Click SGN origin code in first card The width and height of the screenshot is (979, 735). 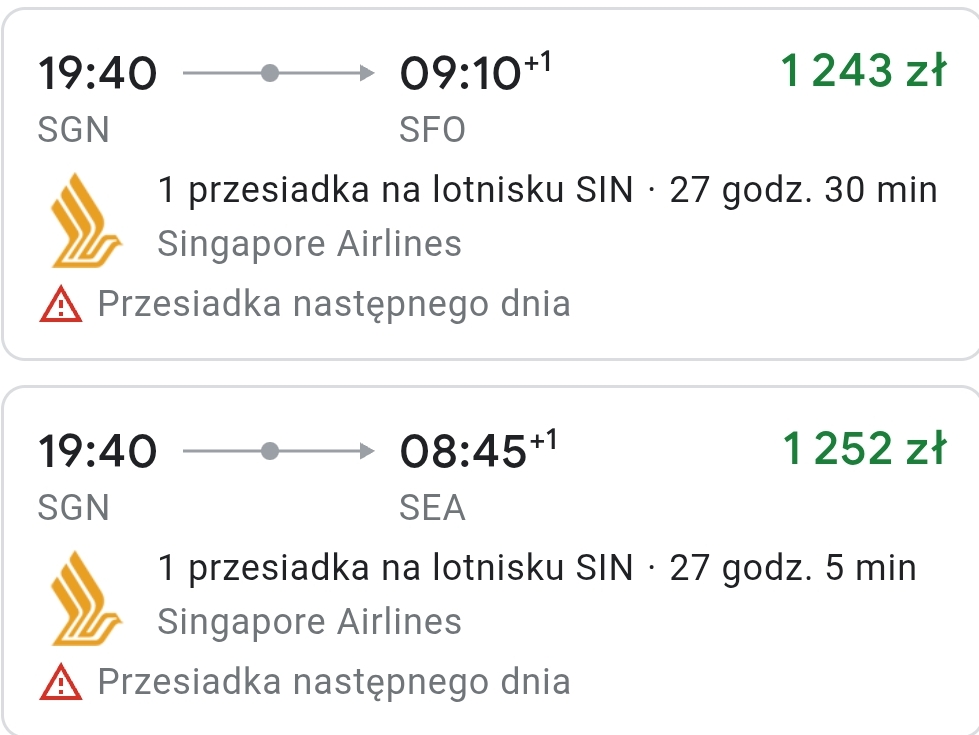tap(74, 130)
